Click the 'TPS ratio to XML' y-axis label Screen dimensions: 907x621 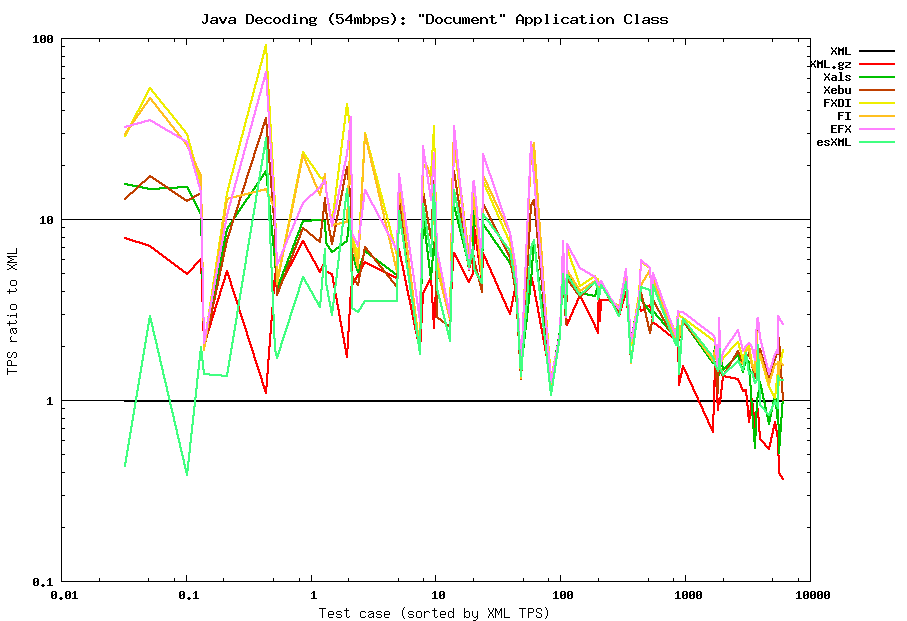point(13,310)
